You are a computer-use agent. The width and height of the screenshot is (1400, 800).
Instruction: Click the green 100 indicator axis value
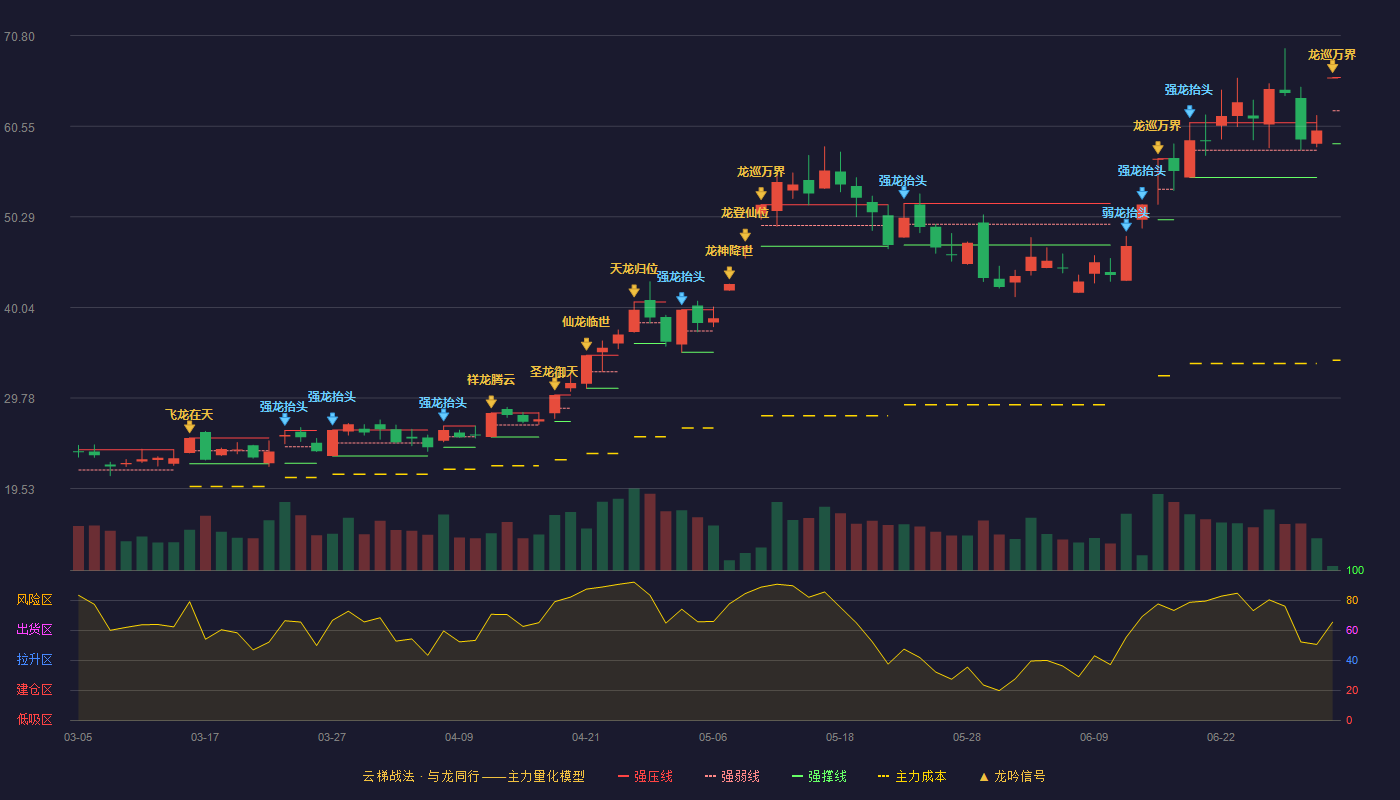tap(1355, 571)
